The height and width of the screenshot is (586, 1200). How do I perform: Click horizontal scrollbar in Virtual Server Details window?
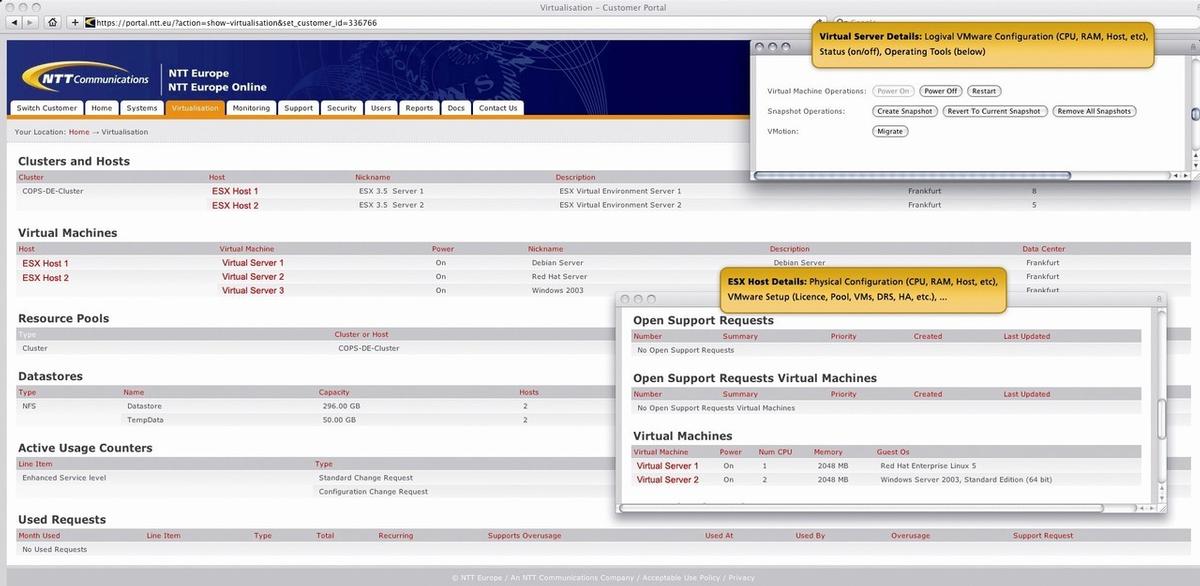coord(911,176)
